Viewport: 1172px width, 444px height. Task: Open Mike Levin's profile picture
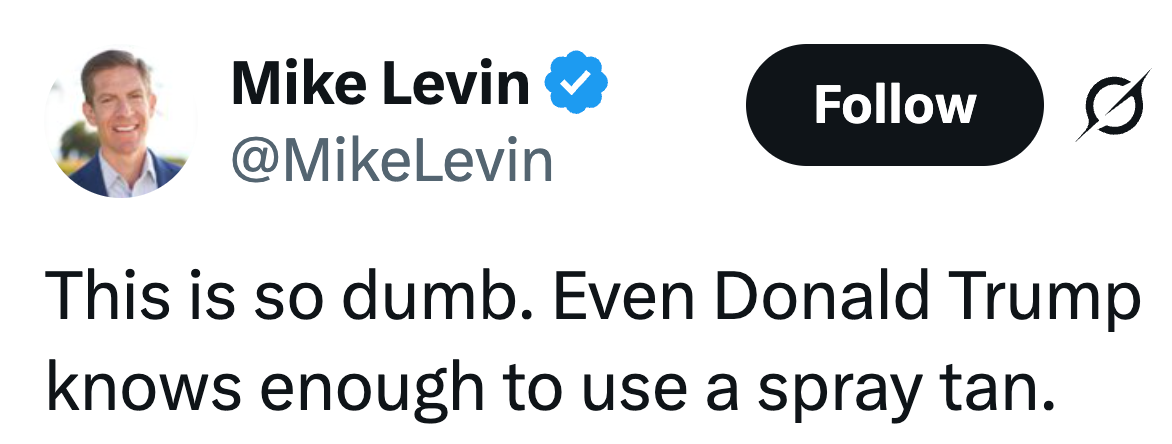[120, 123]
